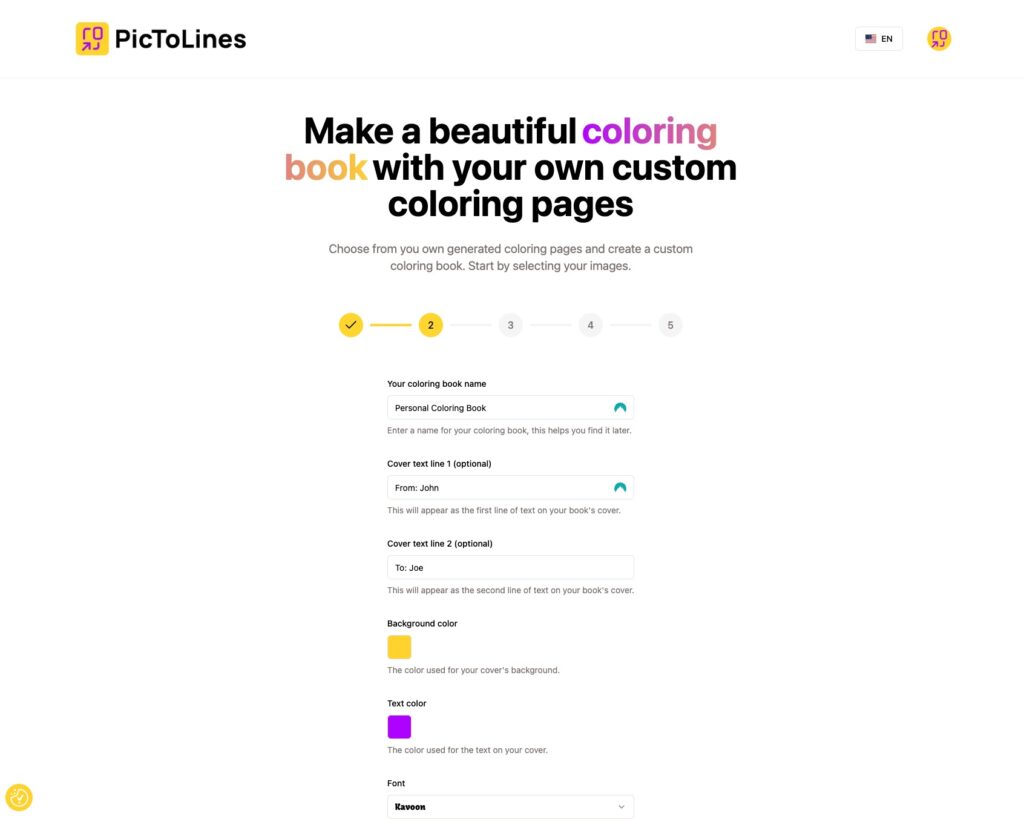1024x819 pixels.
Task: Focus the coloring book name field
Action: [x=510, y=408]
